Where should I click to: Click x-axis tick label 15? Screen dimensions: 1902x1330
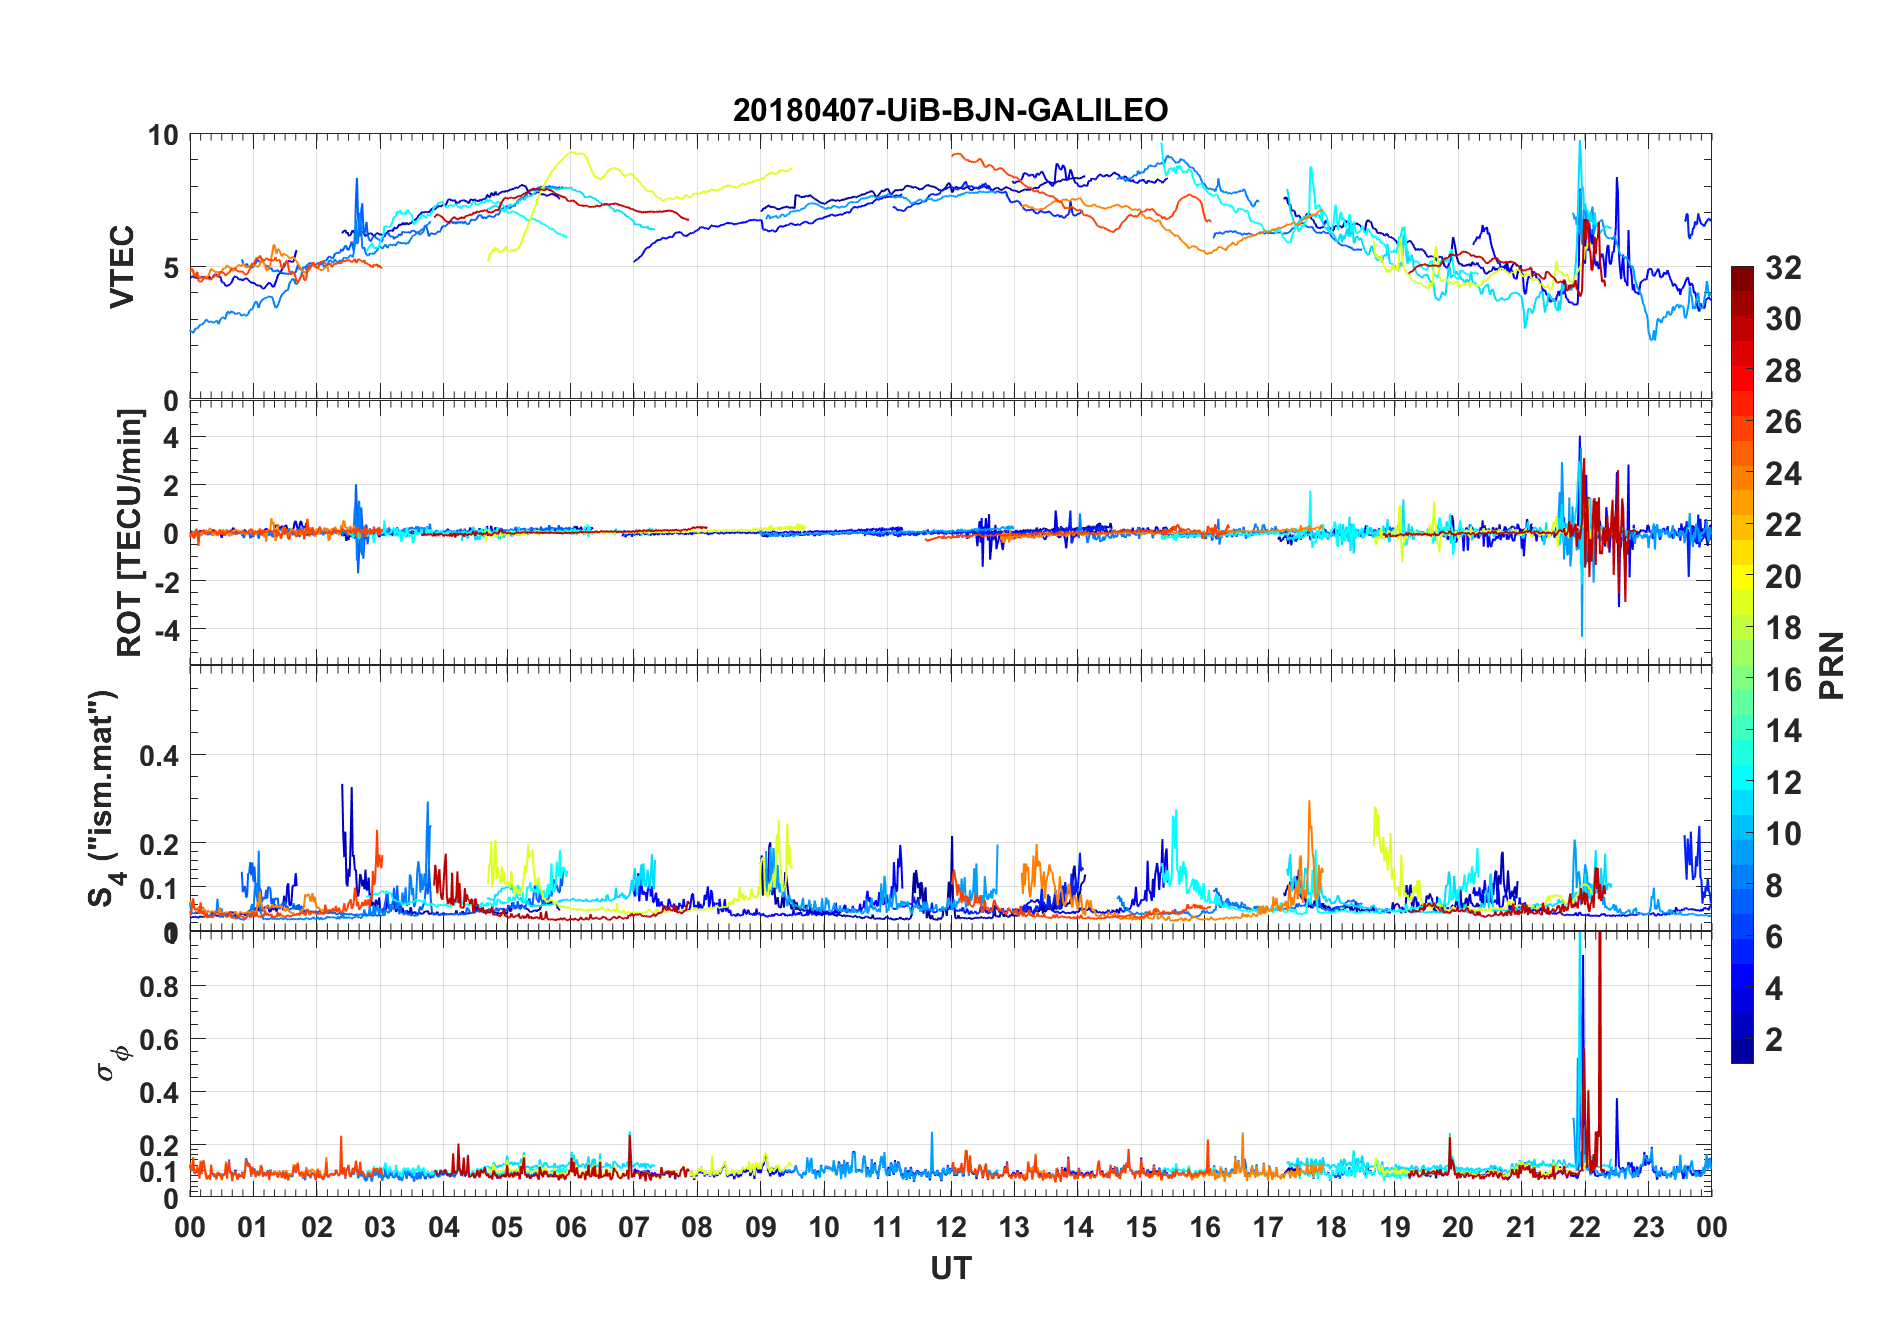1141,1227
